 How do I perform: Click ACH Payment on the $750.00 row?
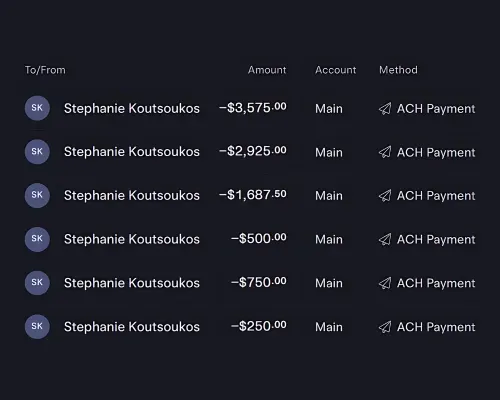436,283
